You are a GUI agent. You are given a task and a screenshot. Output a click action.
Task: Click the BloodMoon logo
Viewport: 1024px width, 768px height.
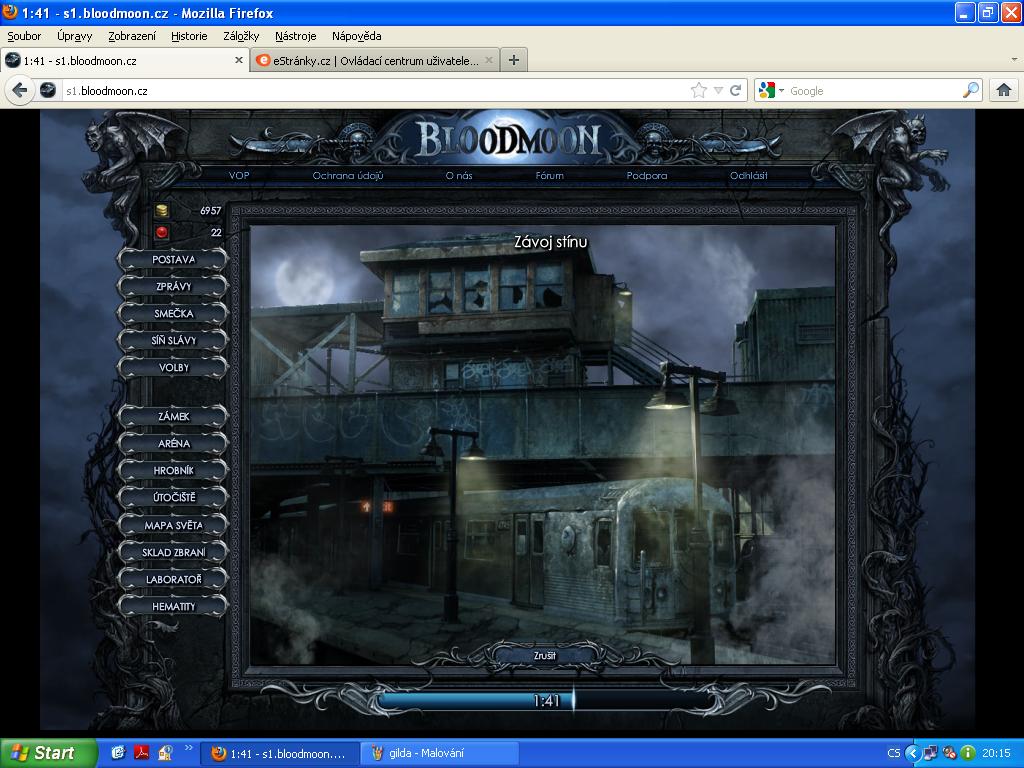[x=507, y=138]
